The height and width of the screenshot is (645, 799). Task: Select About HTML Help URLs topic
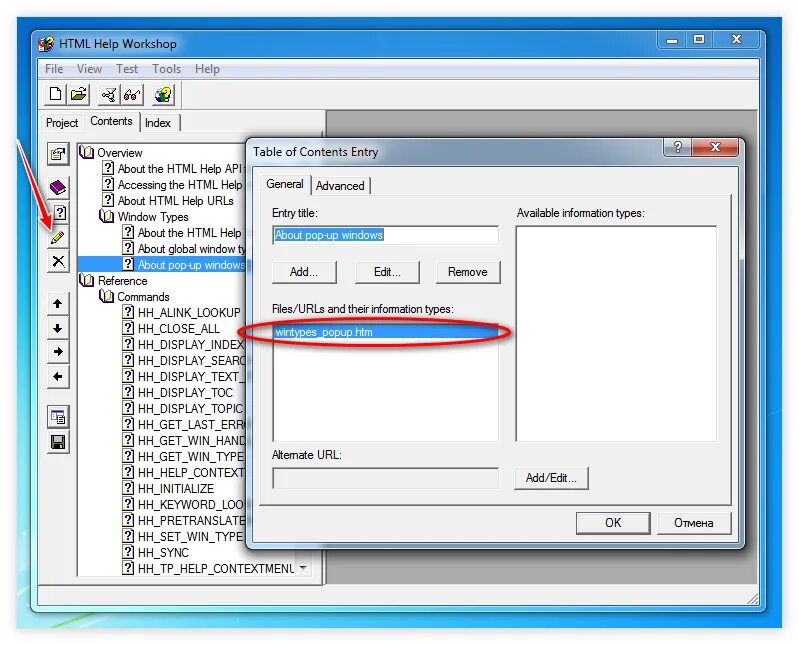coord(175,201)
